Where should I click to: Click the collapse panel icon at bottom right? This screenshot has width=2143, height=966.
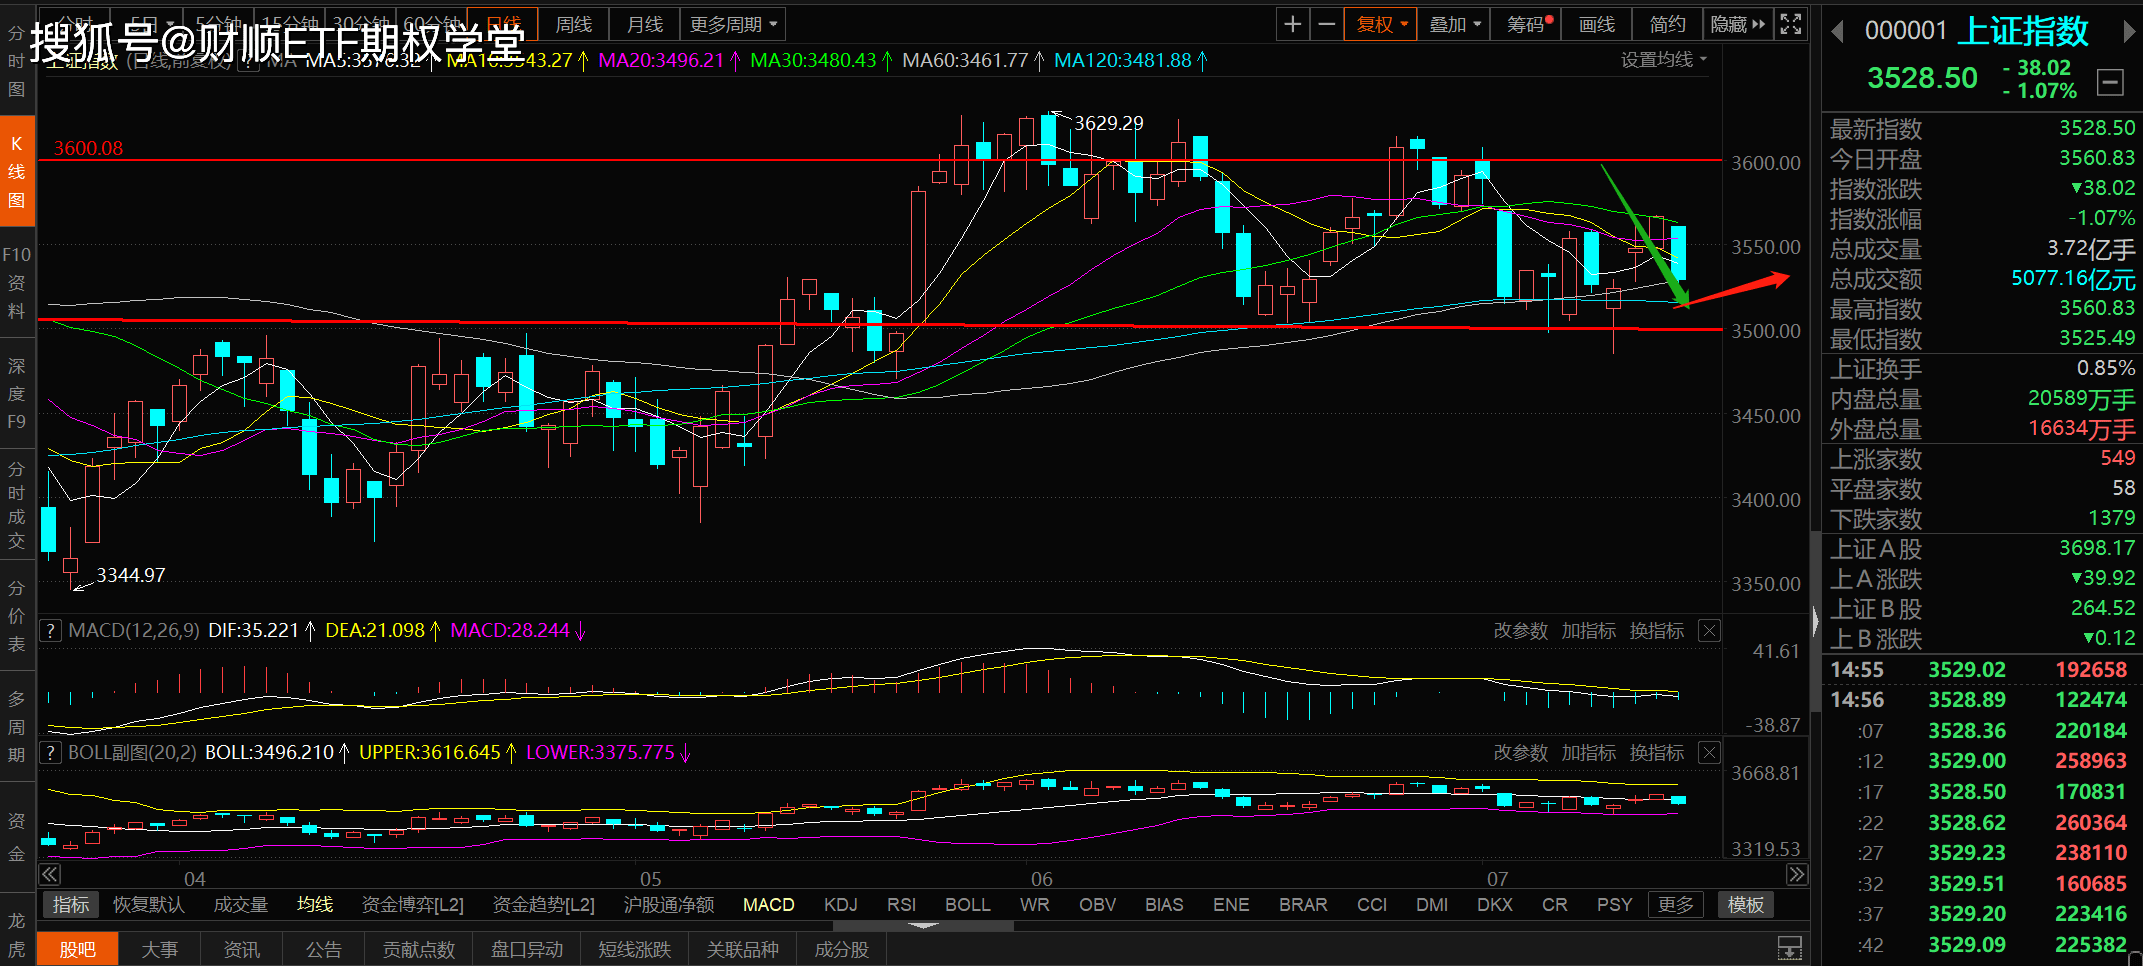tap(1790, 948)
